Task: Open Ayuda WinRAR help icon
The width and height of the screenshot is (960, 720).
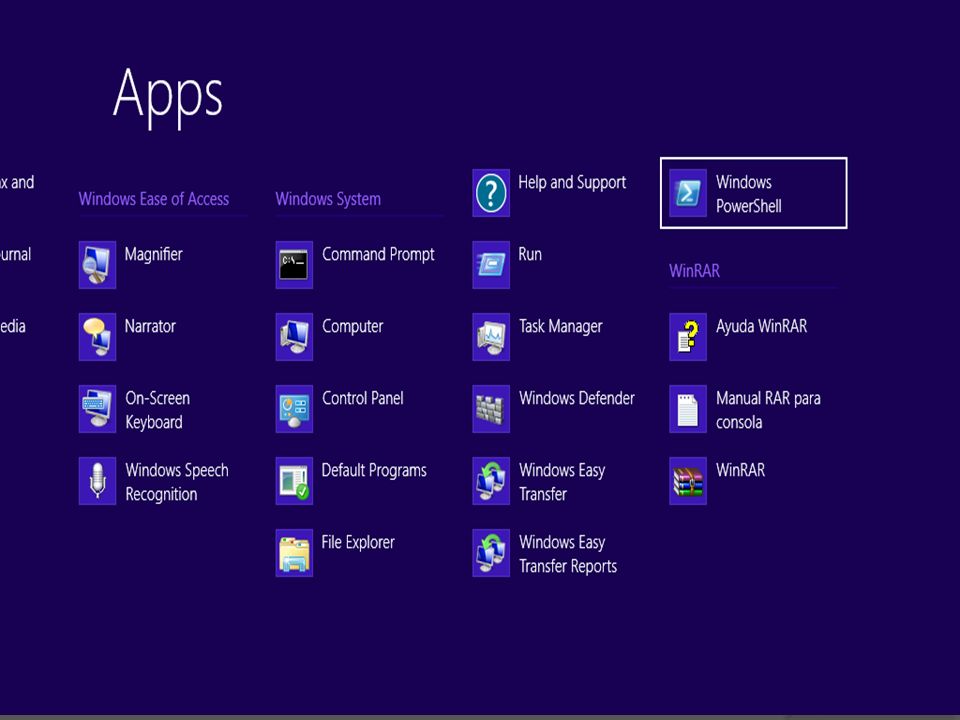Action: point(688,337)
